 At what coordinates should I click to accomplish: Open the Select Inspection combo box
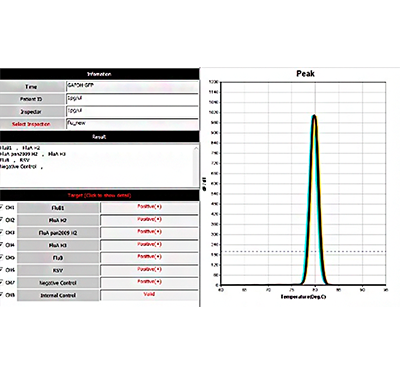pyautogui.click(x=132, y=124)
